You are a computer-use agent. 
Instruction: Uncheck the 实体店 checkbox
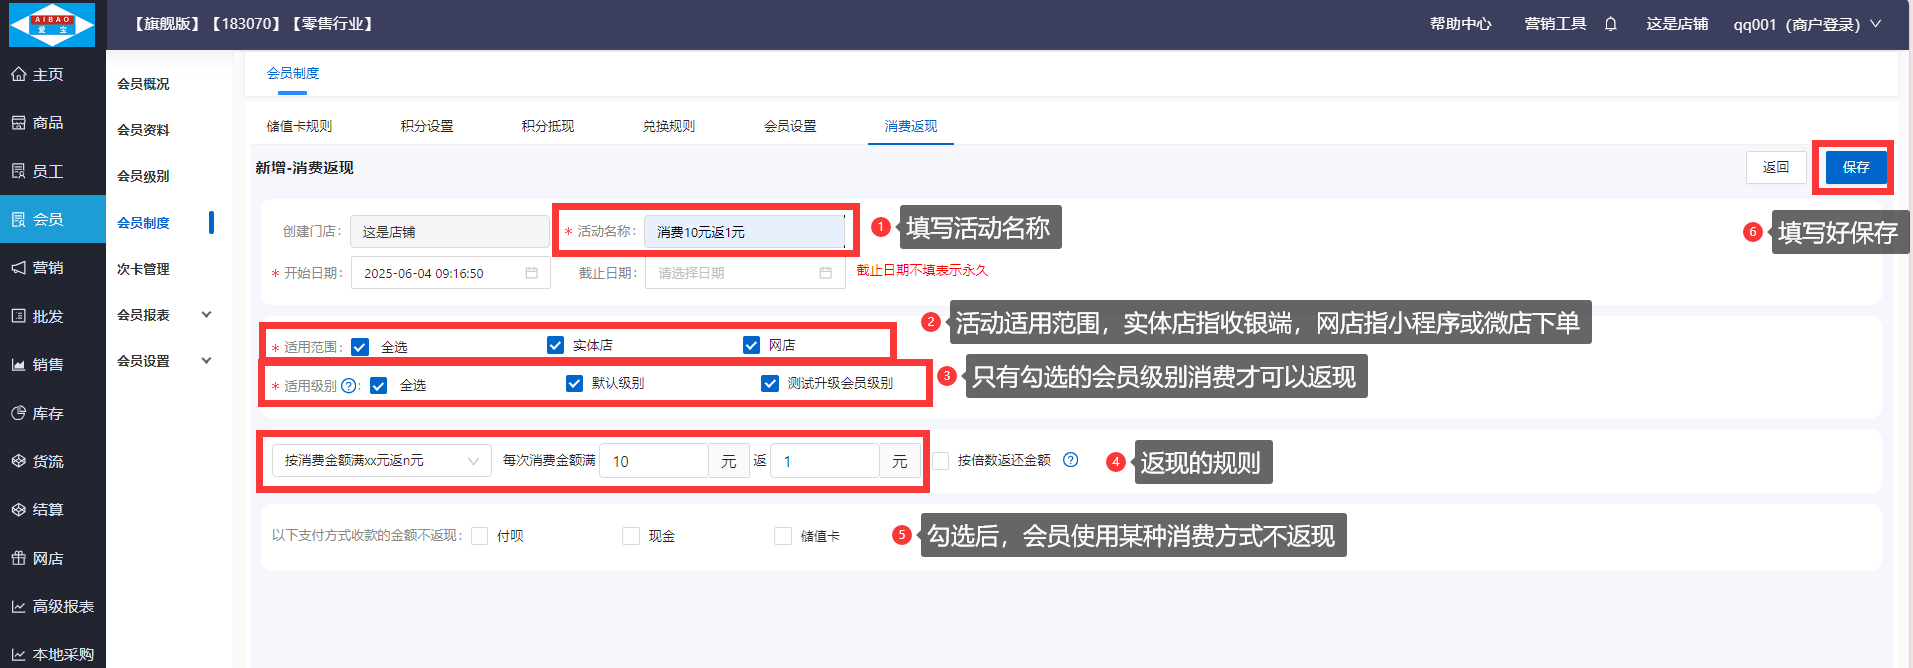556,345
